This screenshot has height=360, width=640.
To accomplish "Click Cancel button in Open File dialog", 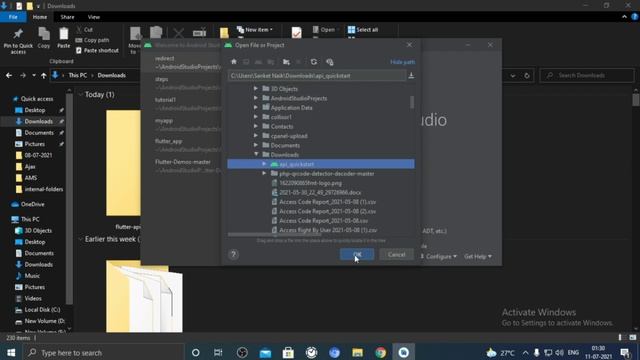I will 396,254.
